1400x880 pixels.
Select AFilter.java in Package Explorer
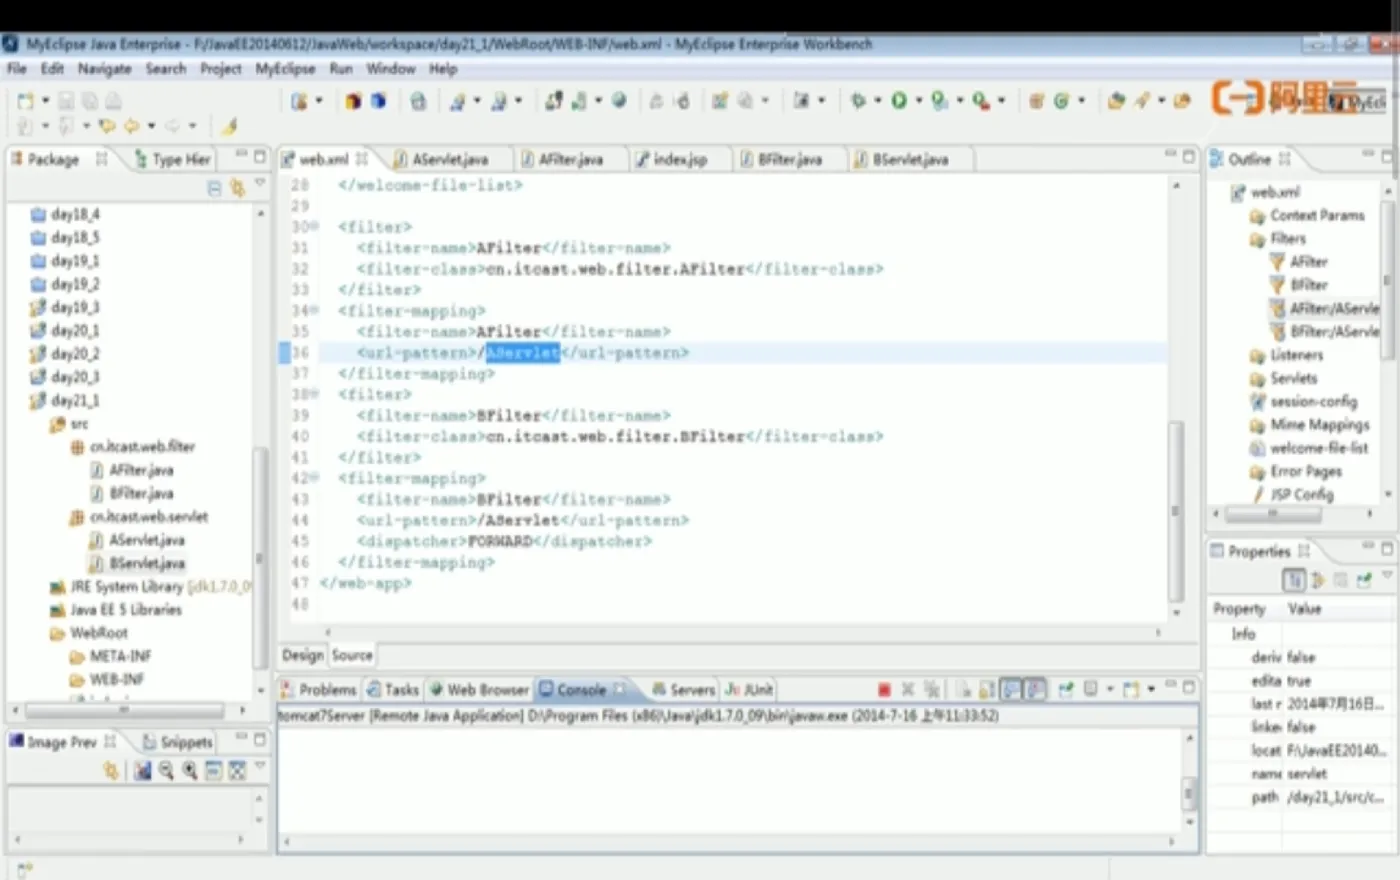[x=131, y=470]
